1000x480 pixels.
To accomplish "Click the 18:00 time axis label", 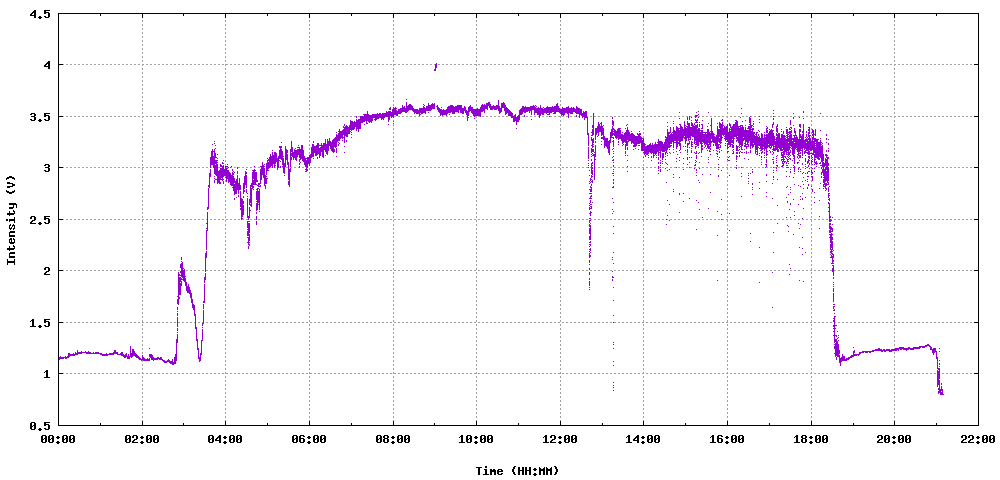I will coord(811,439).
